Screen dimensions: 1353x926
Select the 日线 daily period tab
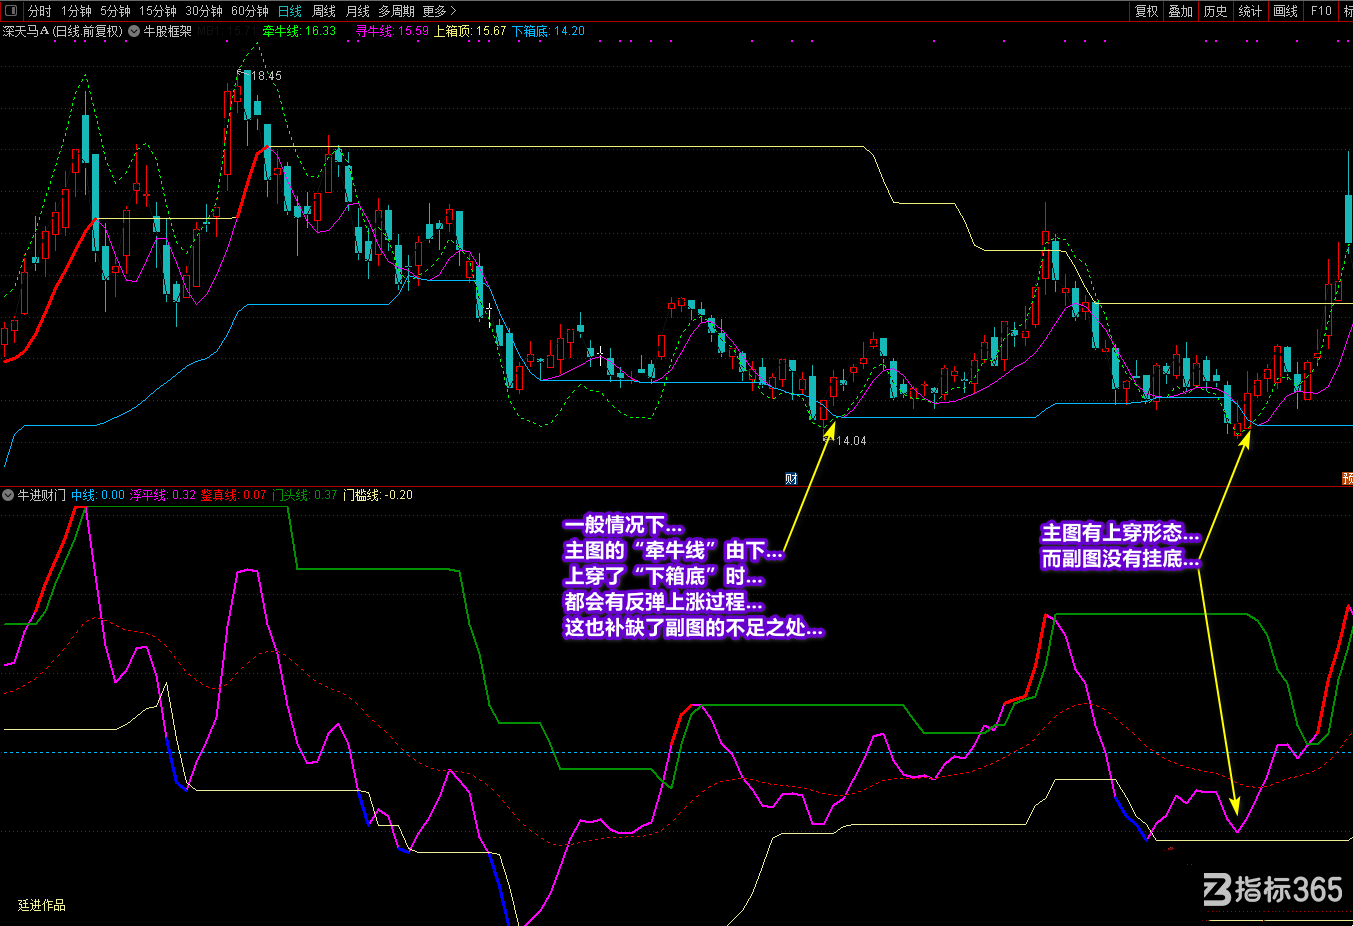(x=290, y=11)
